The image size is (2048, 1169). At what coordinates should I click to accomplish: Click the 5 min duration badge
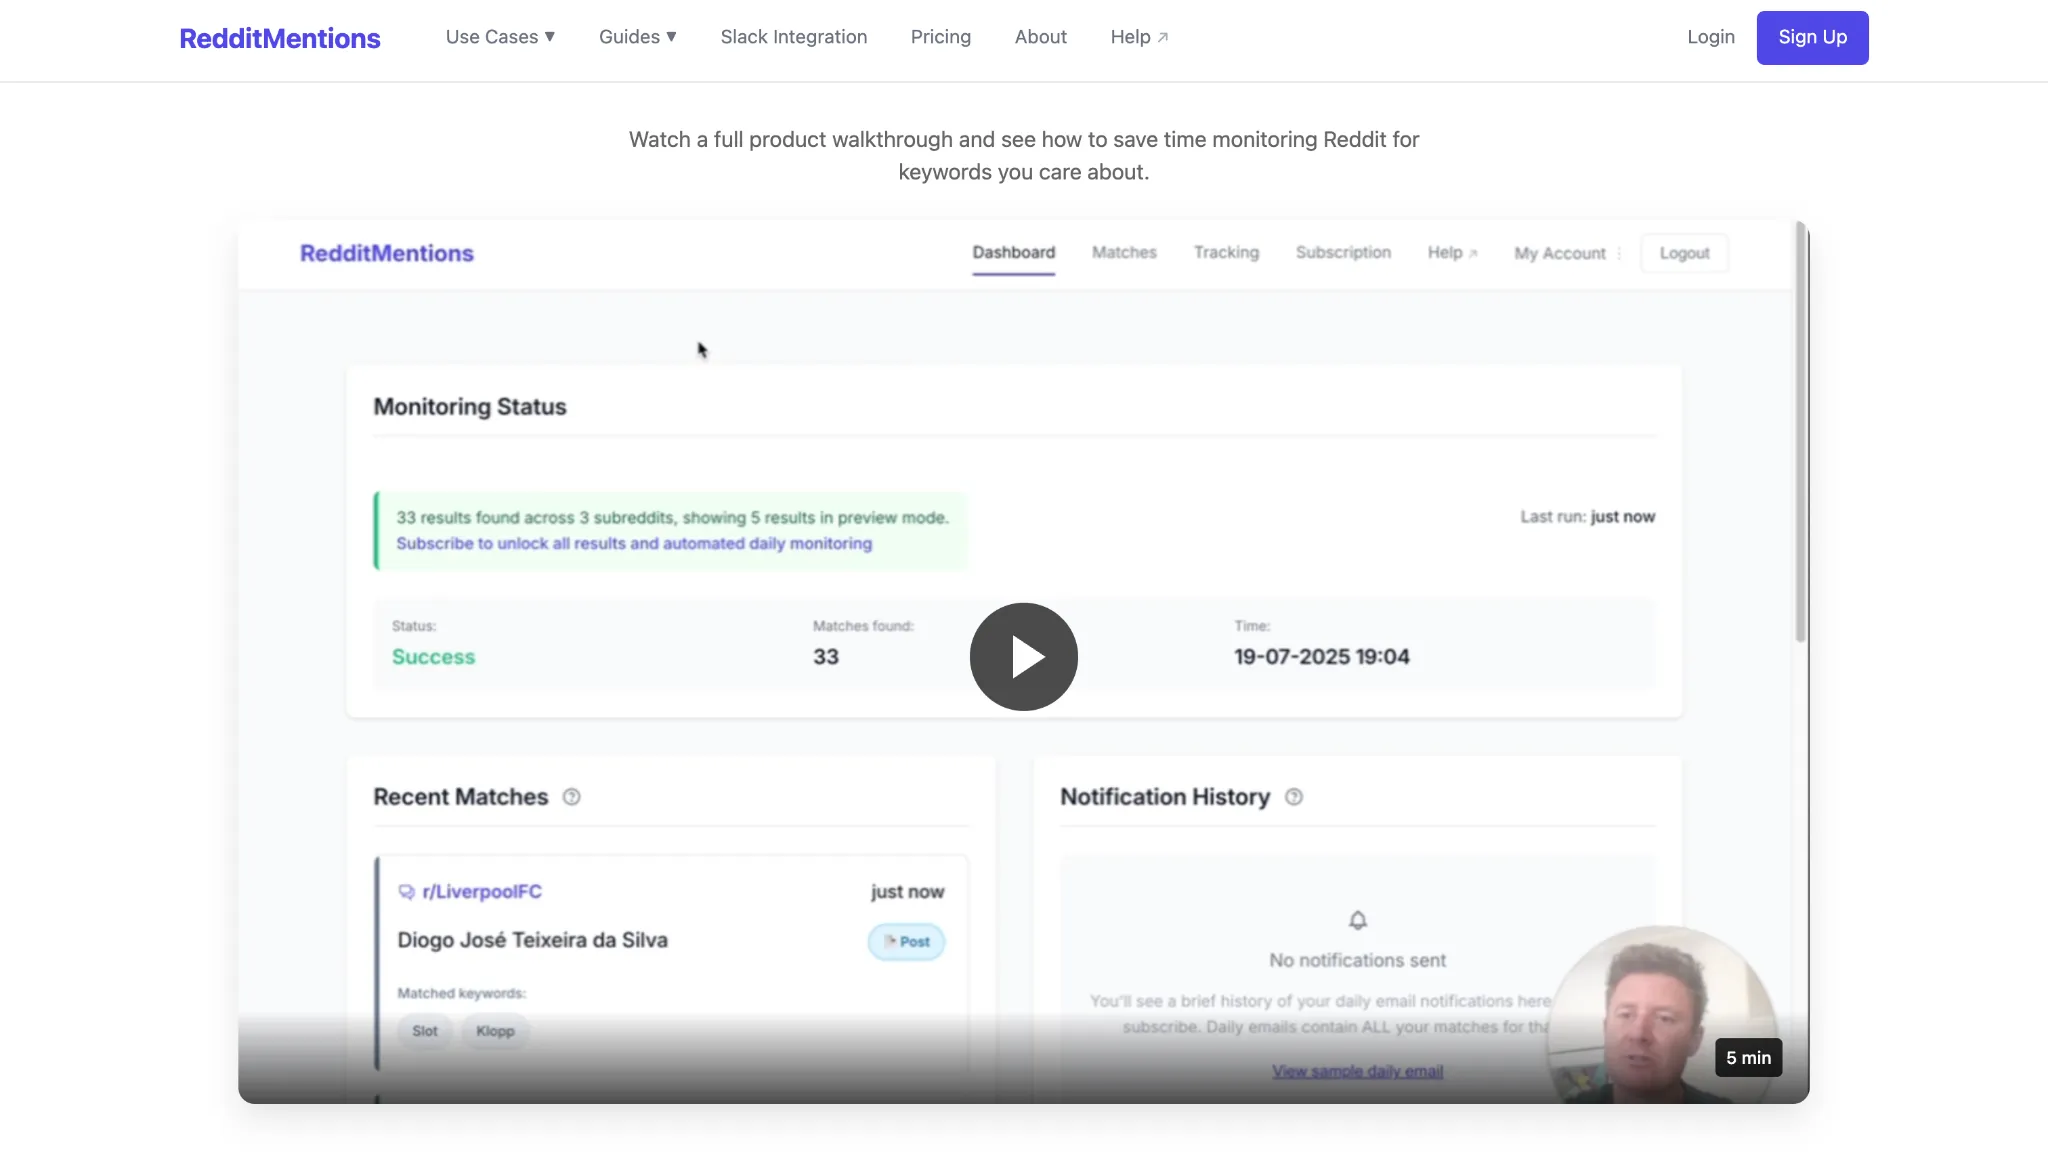1747,1058
